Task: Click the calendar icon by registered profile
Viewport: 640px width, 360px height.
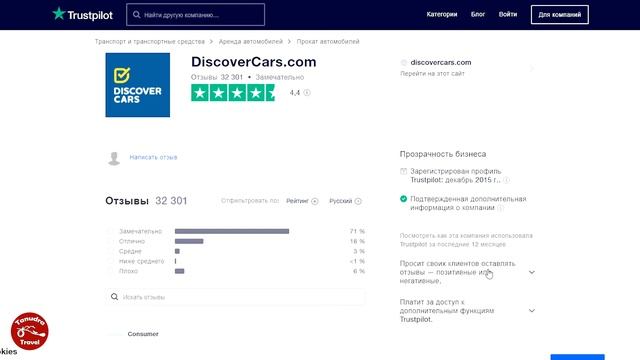Action: (x=403, y=171)
